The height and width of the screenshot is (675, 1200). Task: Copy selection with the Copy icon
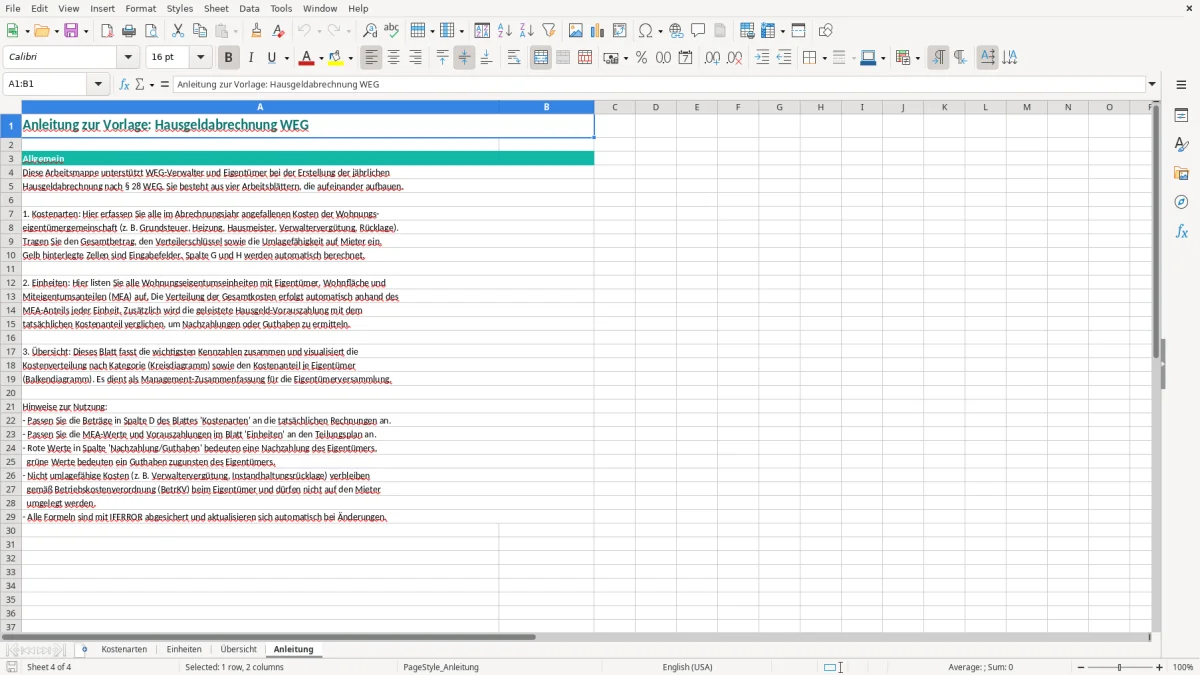point(200,31)
